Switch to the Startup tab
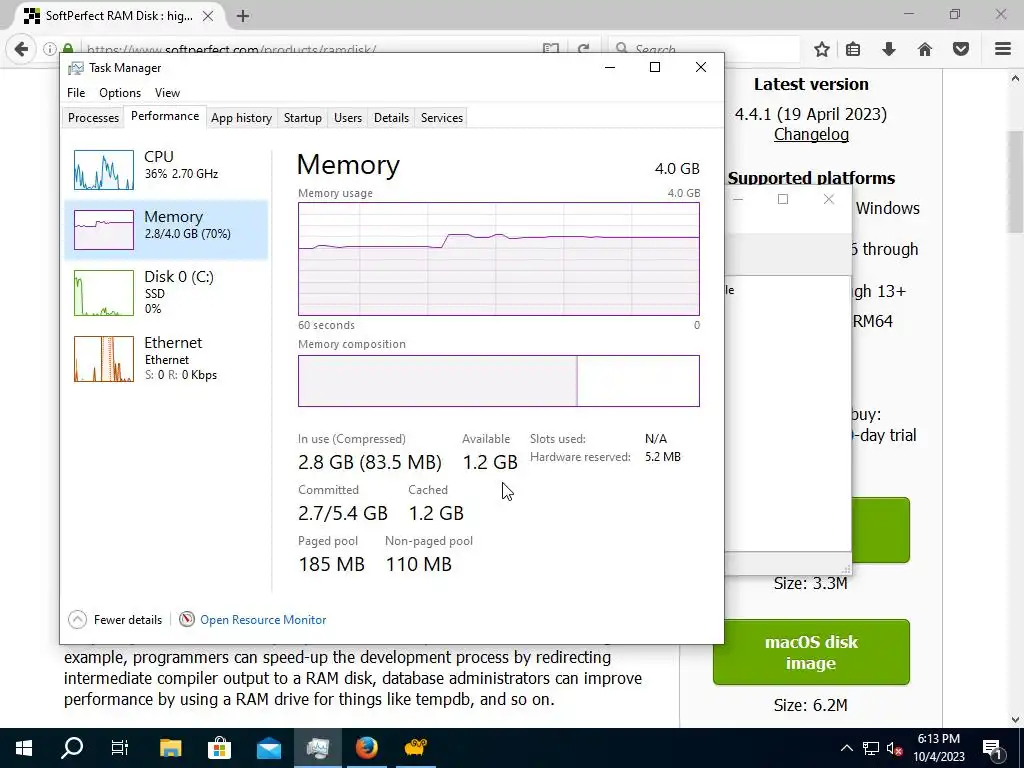The width and height of the screenshot is (1024, 768). click(x=302, y=118)
